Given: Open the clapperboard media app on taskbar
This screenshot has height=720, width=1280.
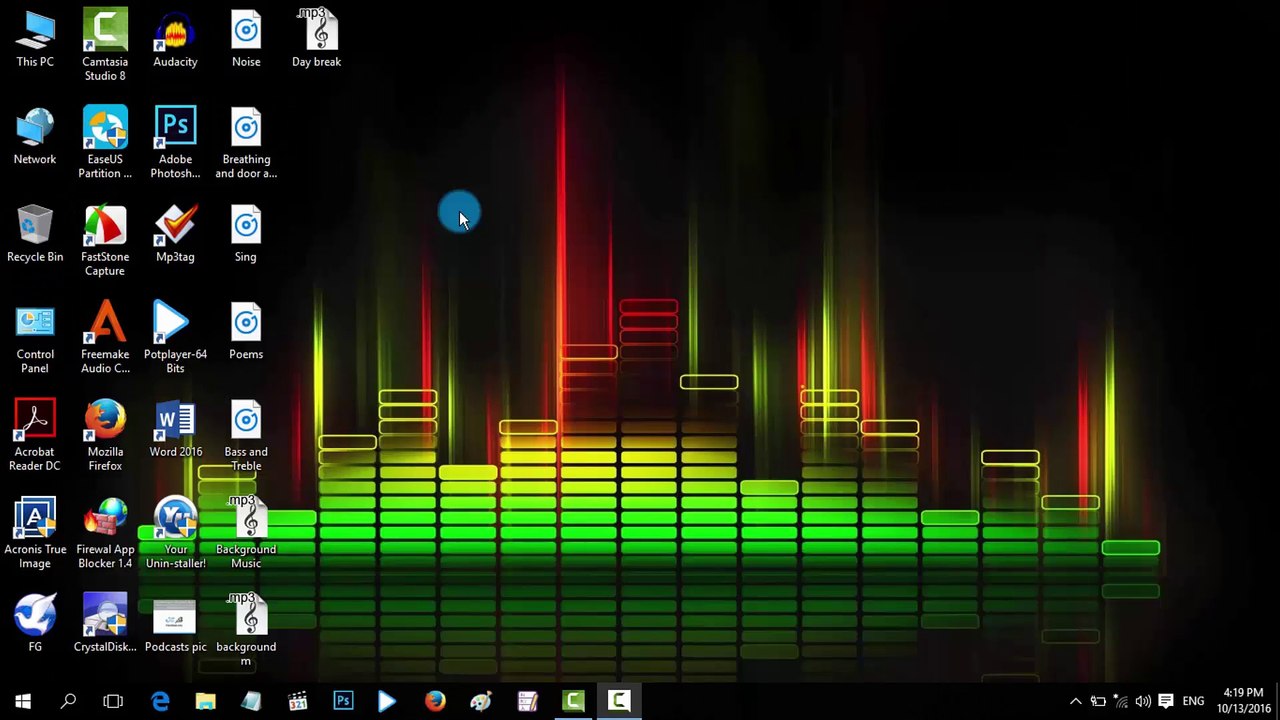Looking at the screenshot, I should click(297, 701).
